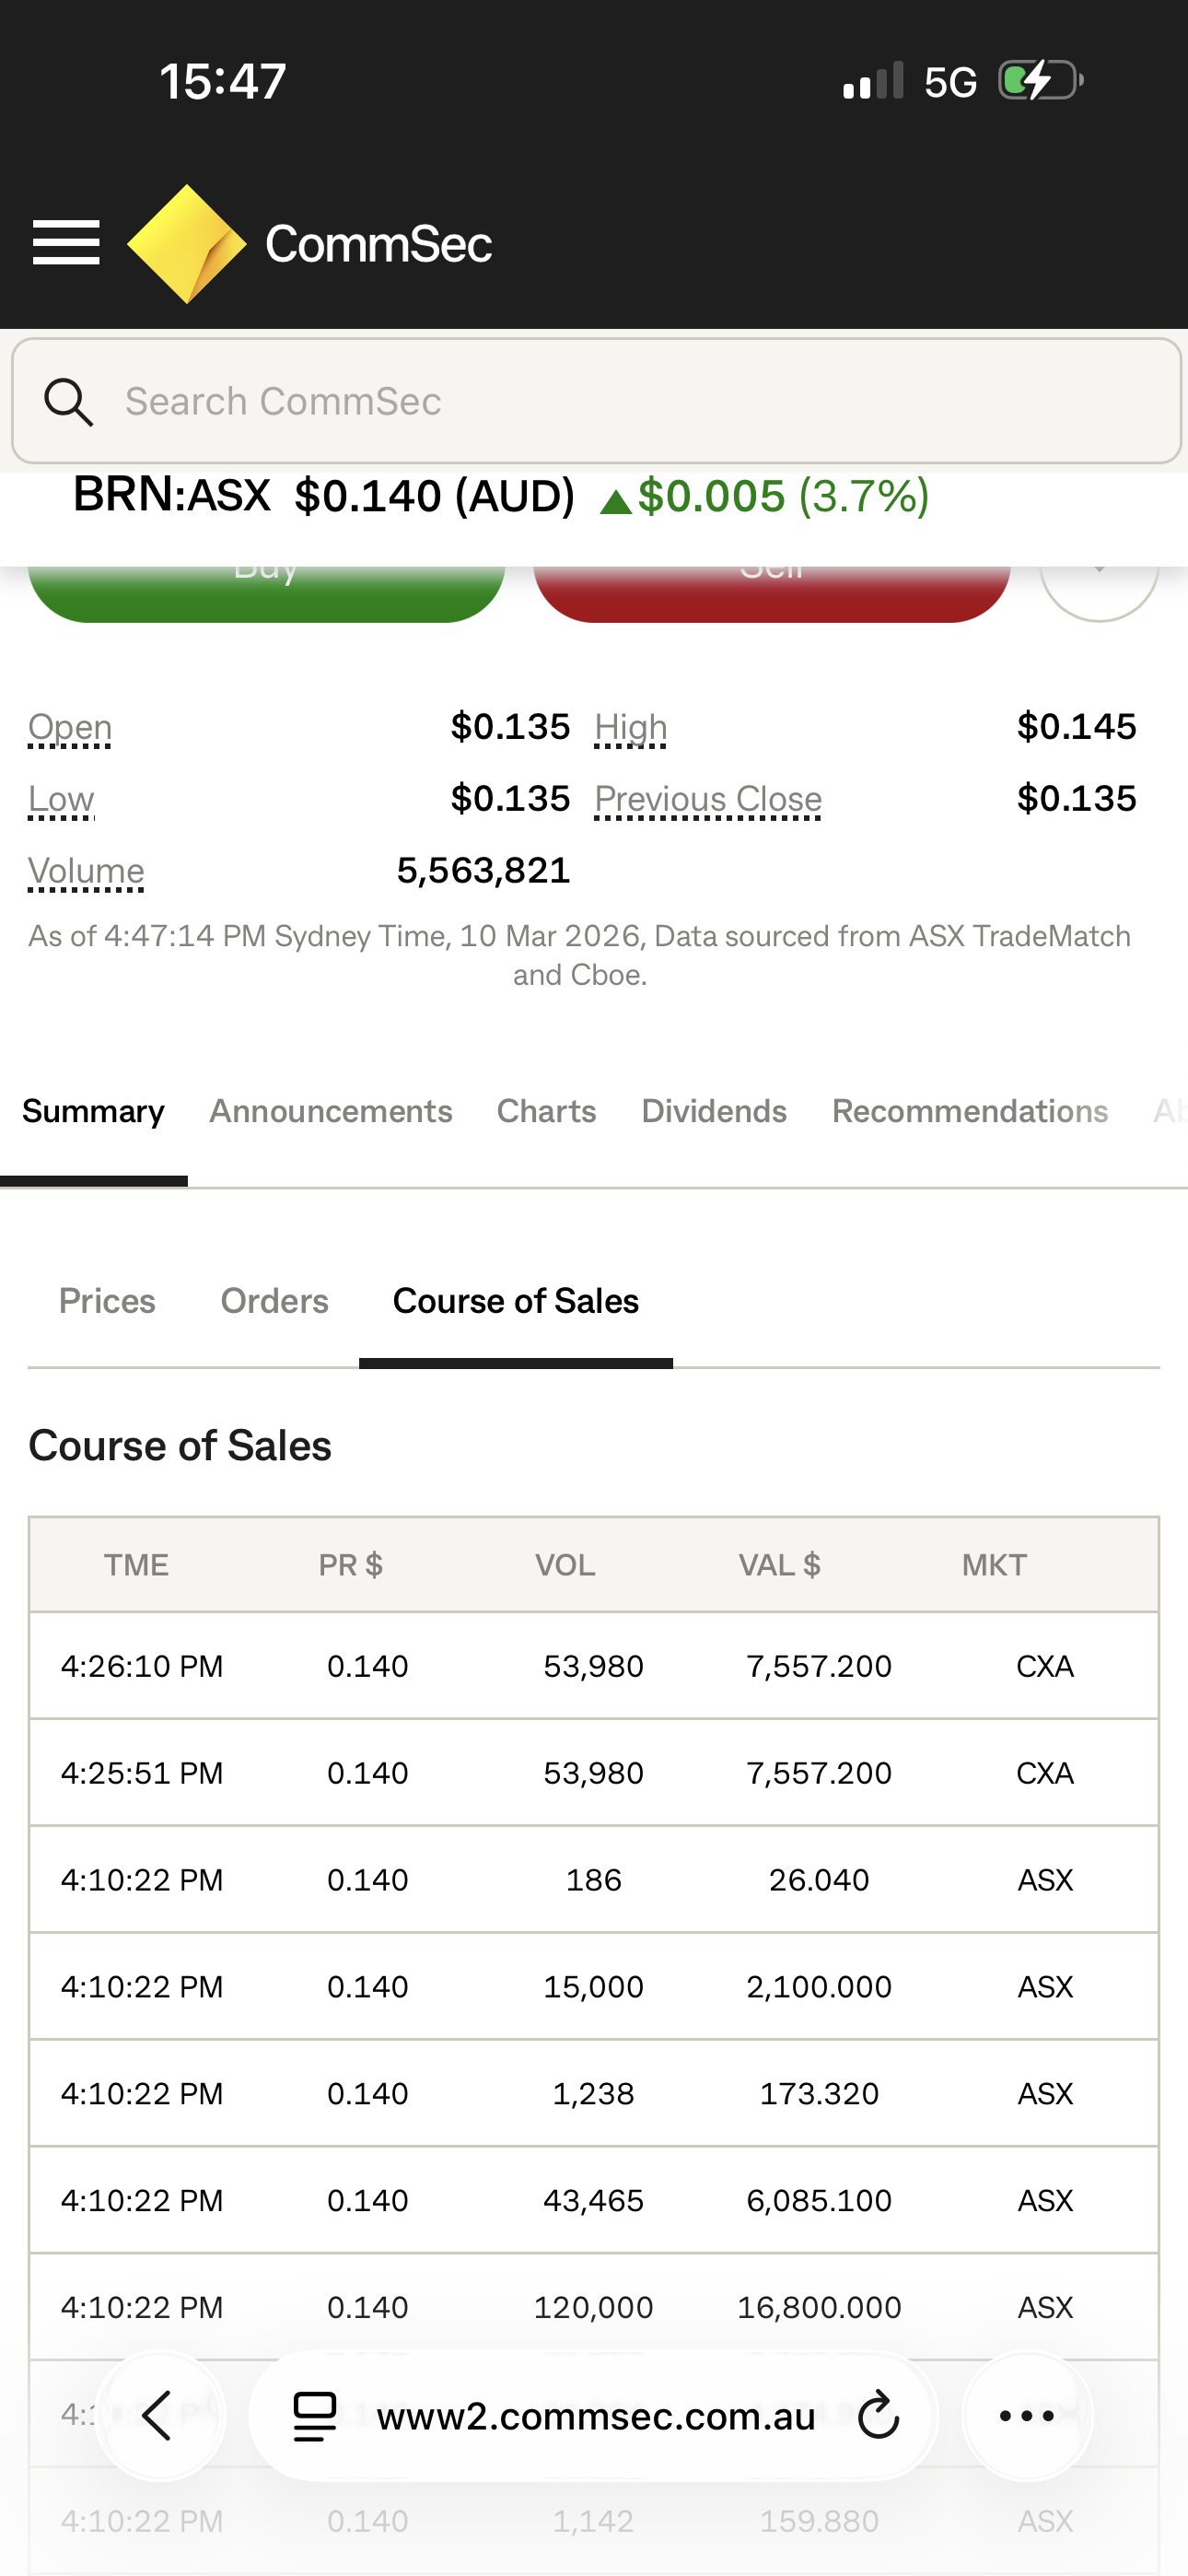Focus the Search CommSec input field
The width and height of the screenshot is (1188, 2576).
(640, 402)
